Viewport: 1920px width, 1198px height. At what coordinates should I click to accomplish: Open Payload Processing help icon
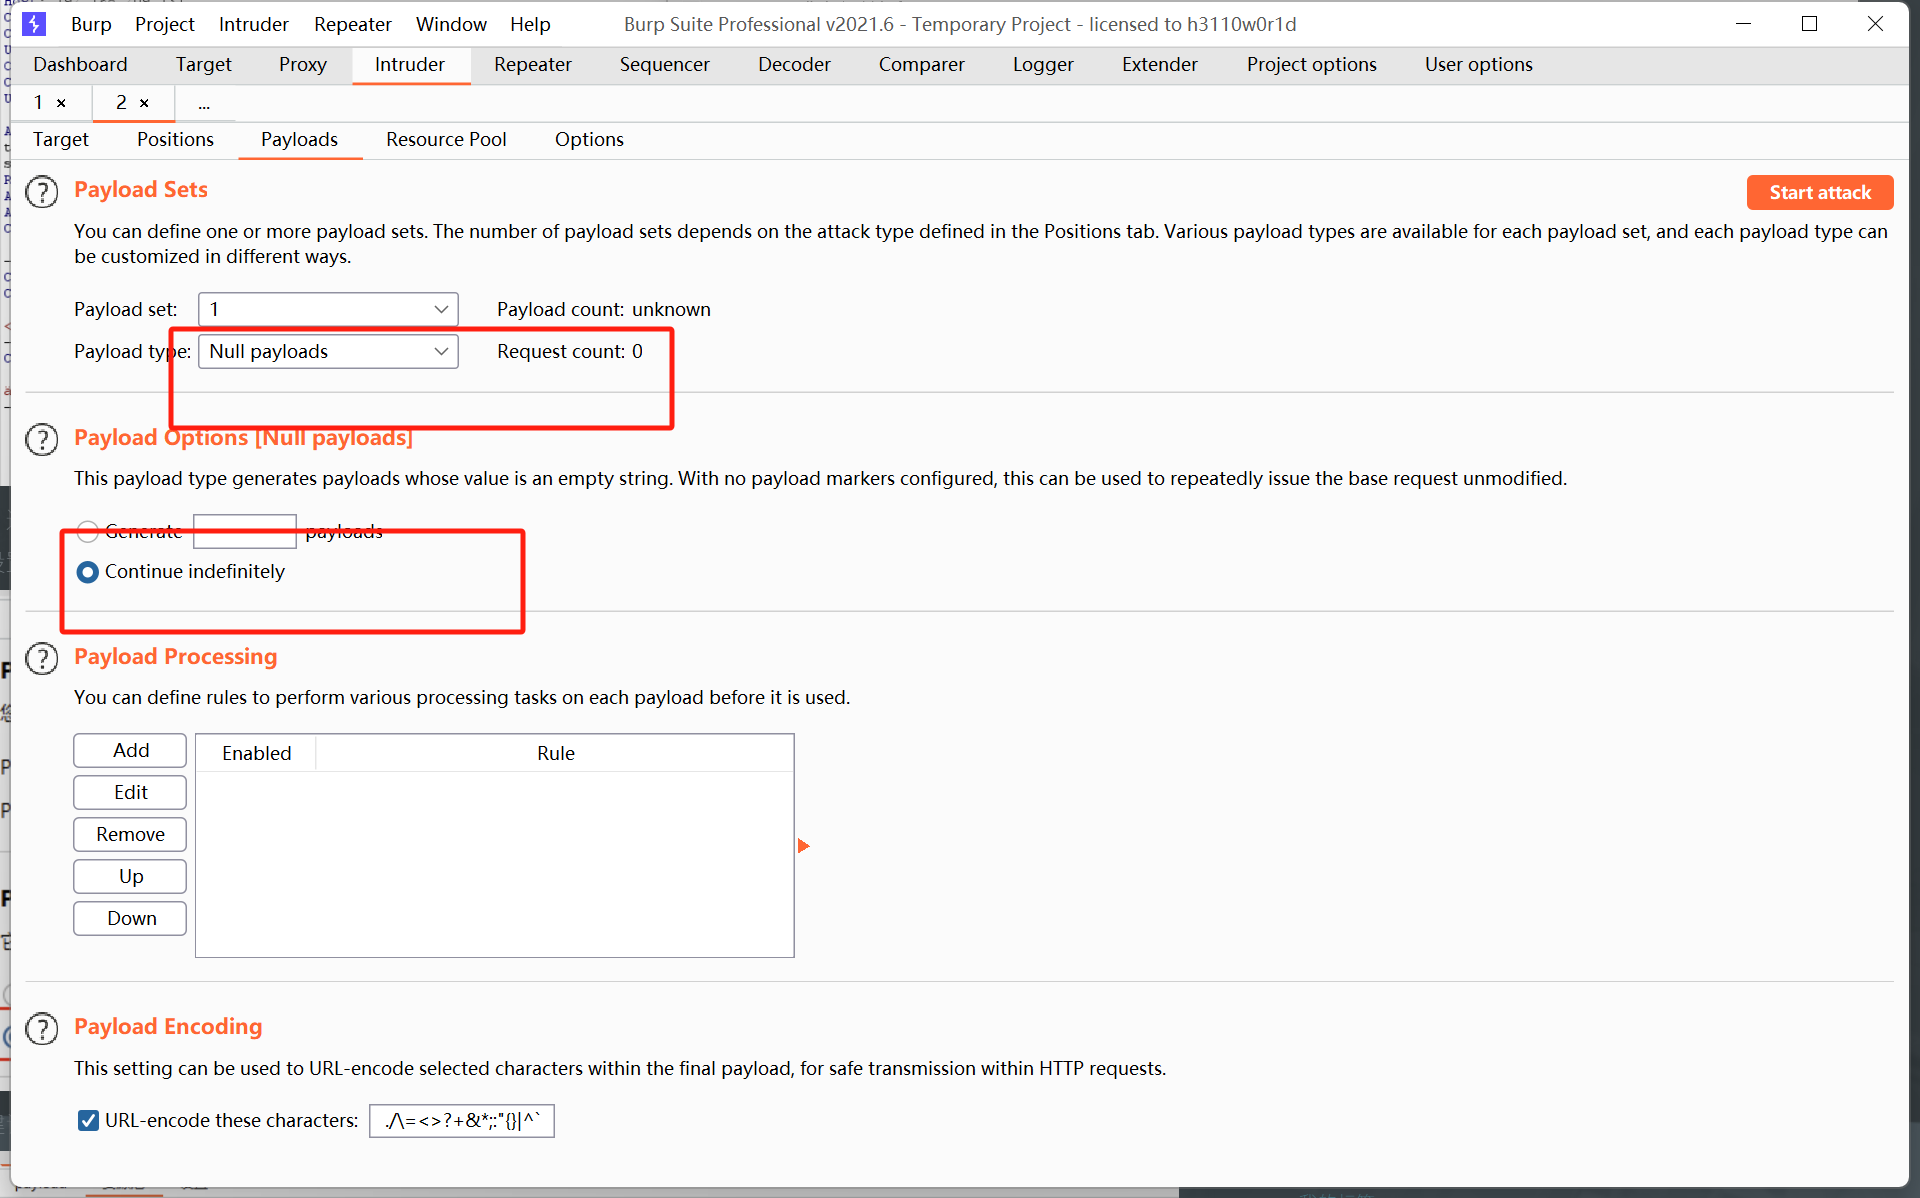pyautogui.click(x=42, y=658)
